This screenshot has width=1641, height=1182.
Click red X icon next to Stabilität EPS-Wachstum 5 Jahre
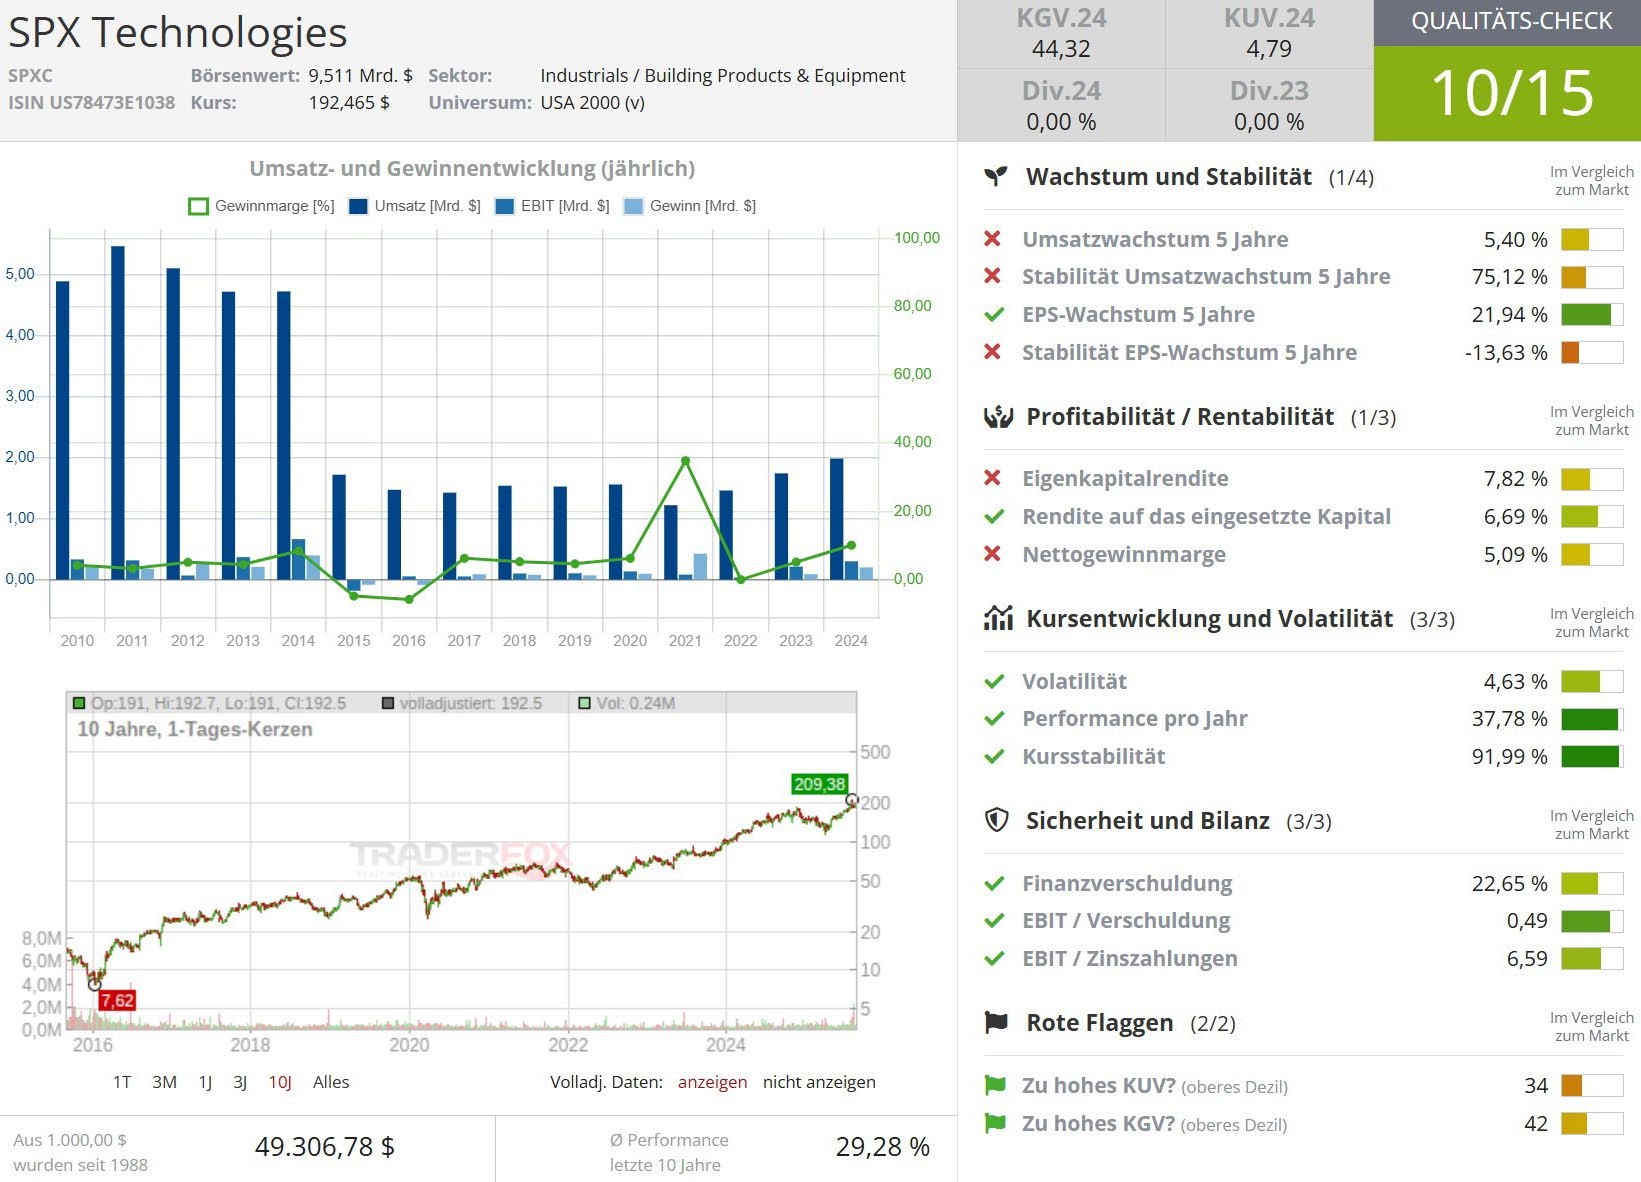992,352
